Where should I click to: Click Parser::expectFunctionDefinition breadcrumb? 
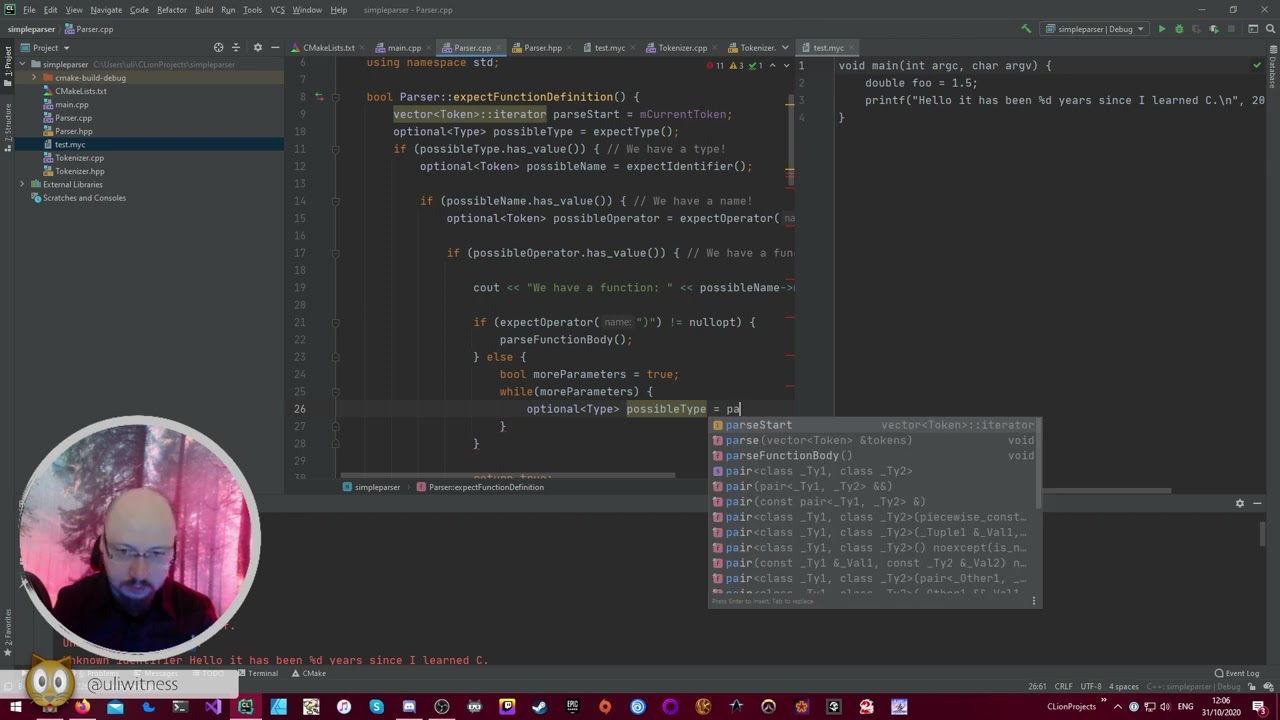point(480,487)
